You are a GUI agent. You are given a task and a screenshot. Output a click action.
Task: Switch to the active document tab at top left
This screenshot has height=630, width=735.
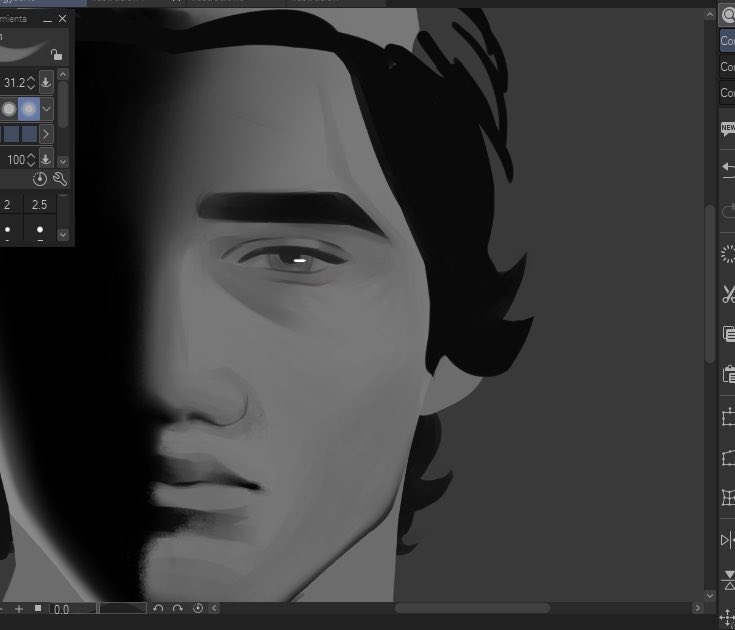[43, 3]
